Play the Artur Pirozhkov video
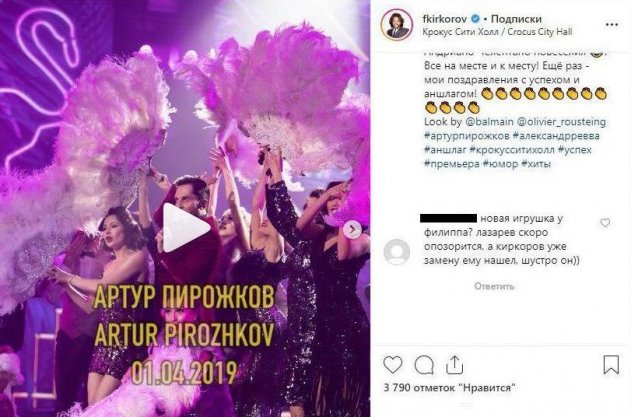 (x=185, y=228)
